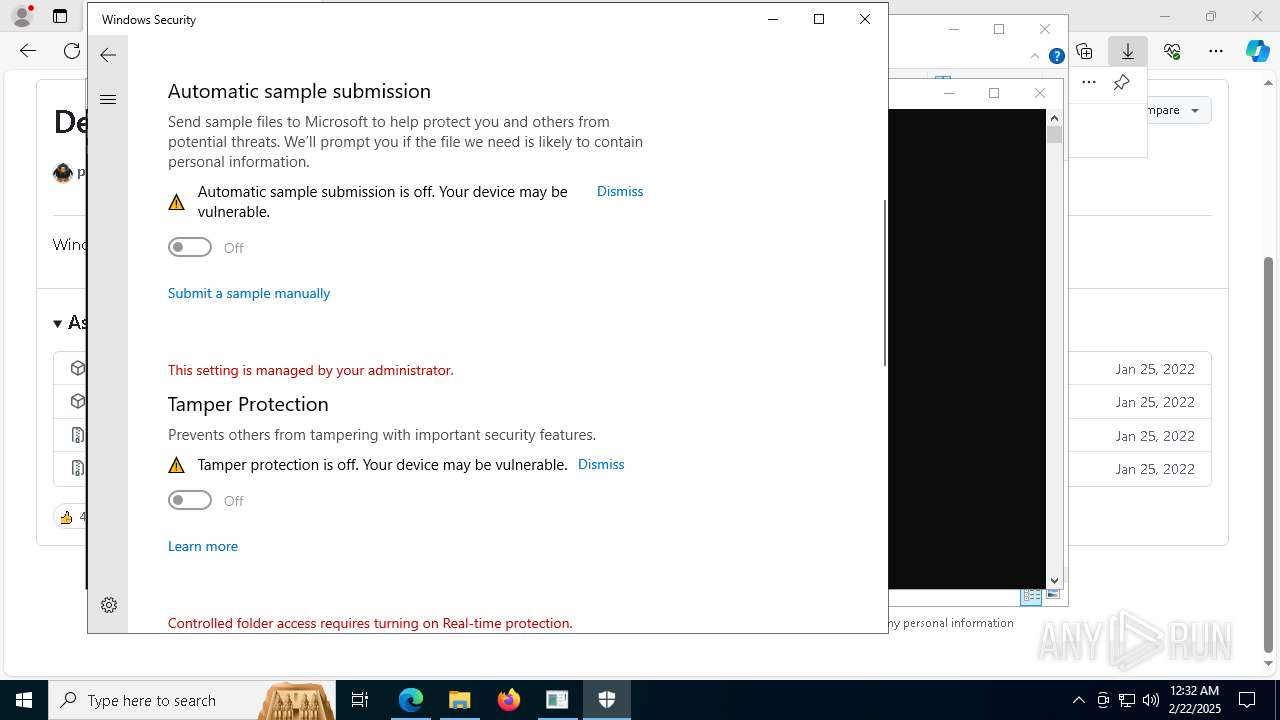Click Edge browser back arrow
Screen dimensions: 1280x720
[x=28, y=51]
